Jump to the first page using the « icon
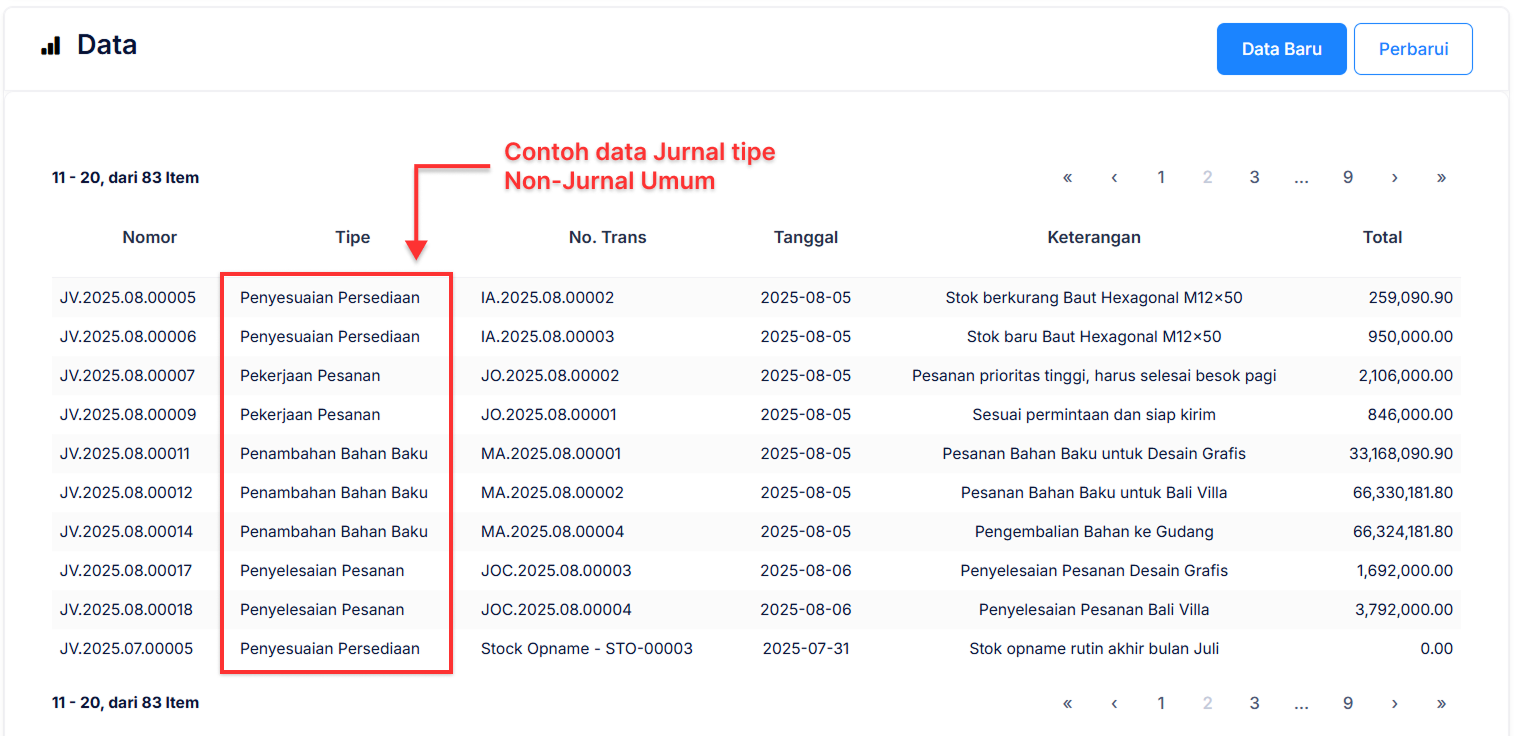 pos(1067,177)
